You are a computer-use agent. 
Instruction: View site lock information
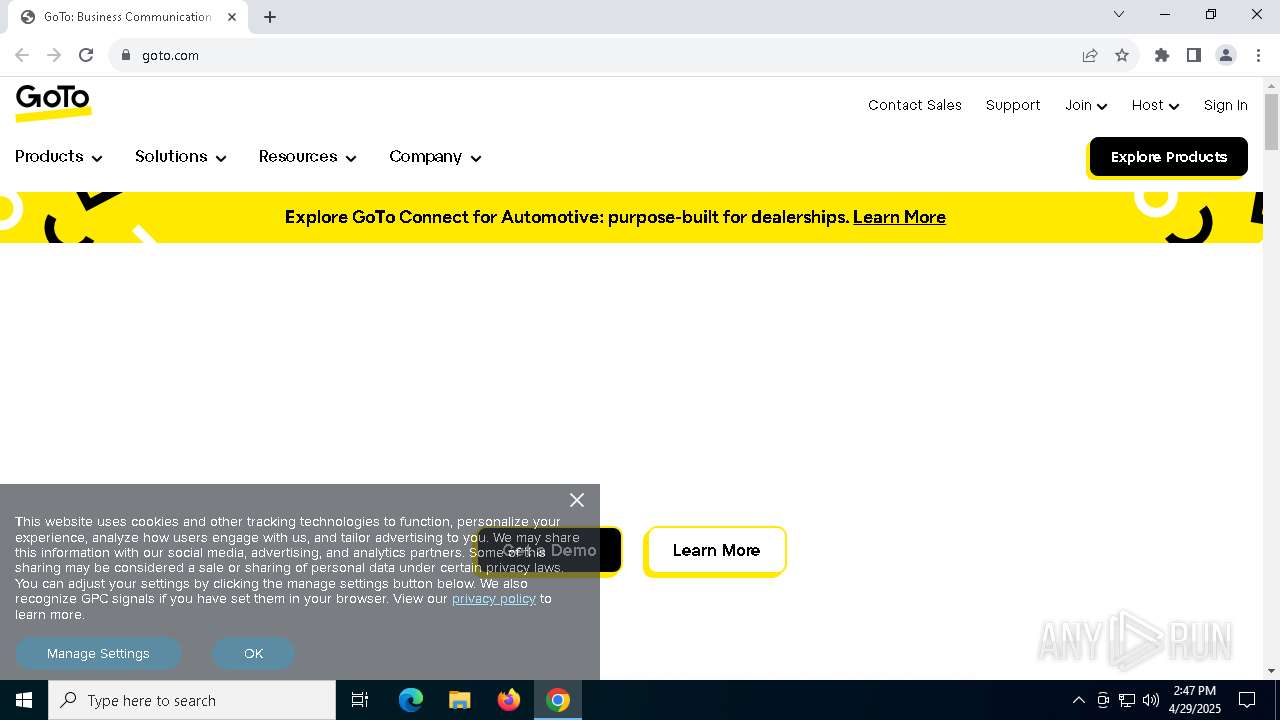coord(126,55)
